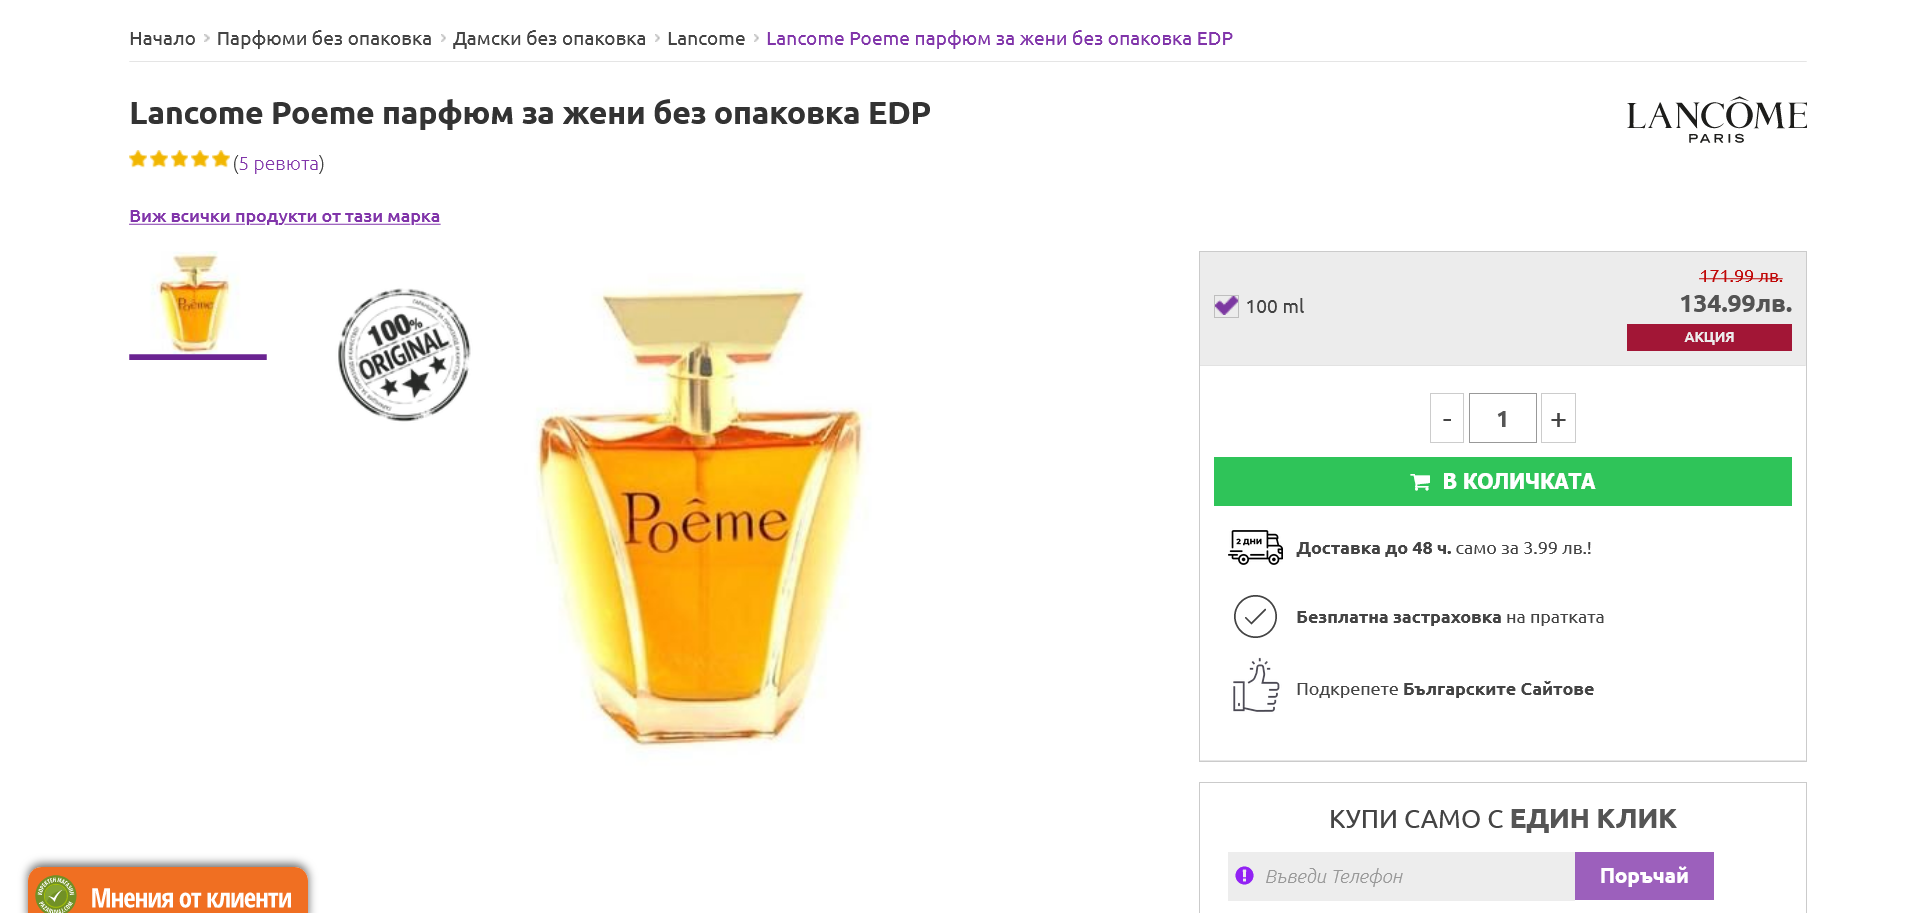Open the 5 ревюта reviews link

coord(279,164)
